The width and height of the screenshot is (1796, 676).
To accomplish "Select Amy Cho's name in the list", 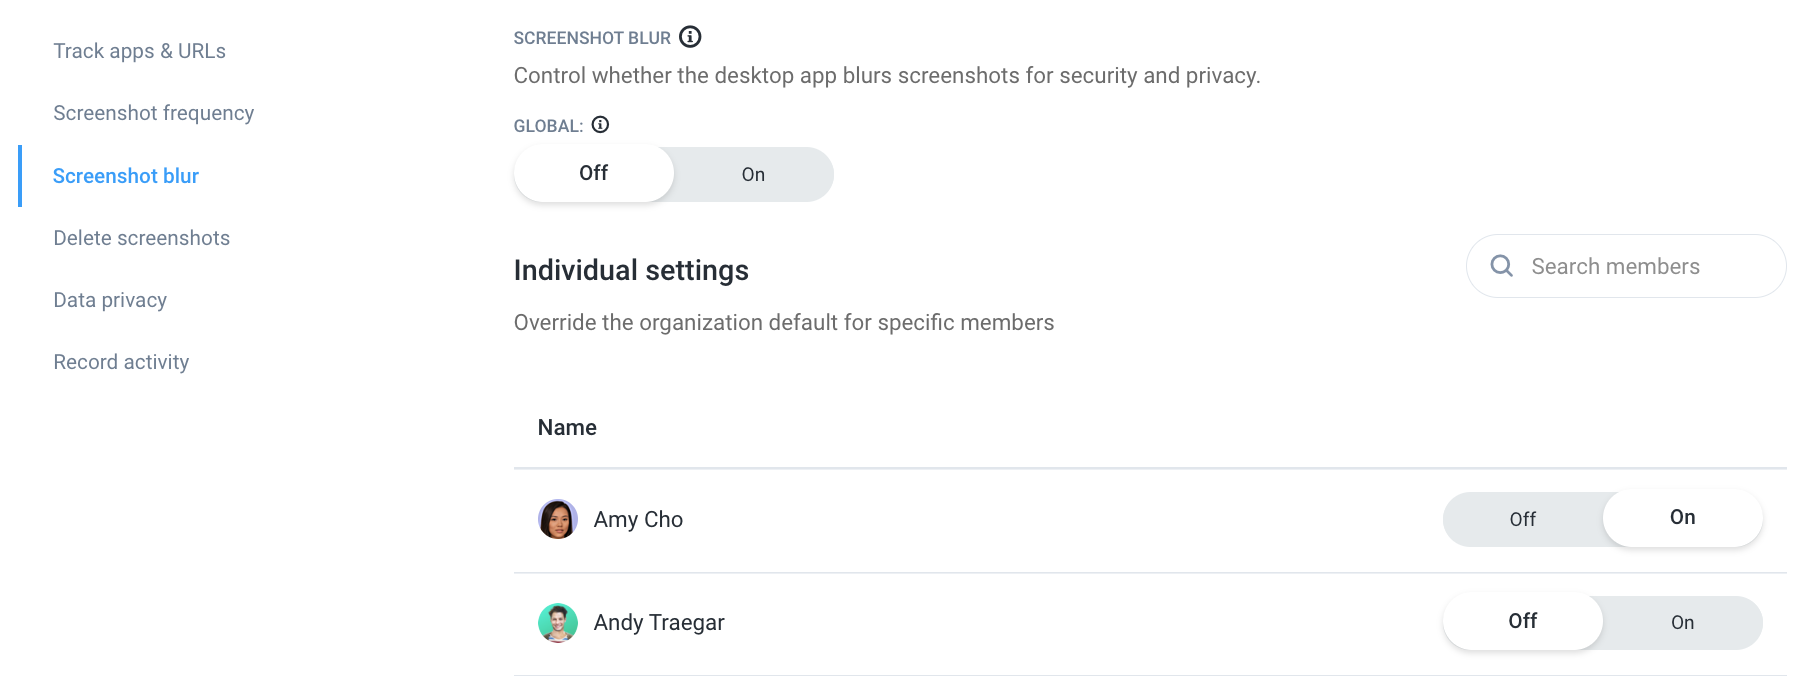I will coord(638,519).
